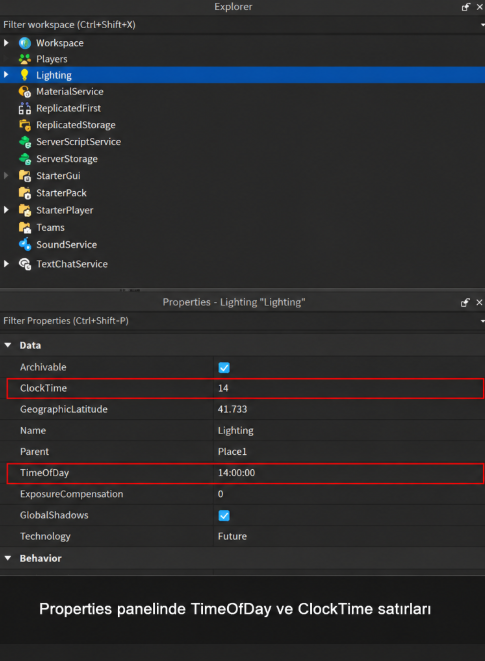
Task: Select ReplicatedStorage in the Explorer
Action: pos(75,125)
